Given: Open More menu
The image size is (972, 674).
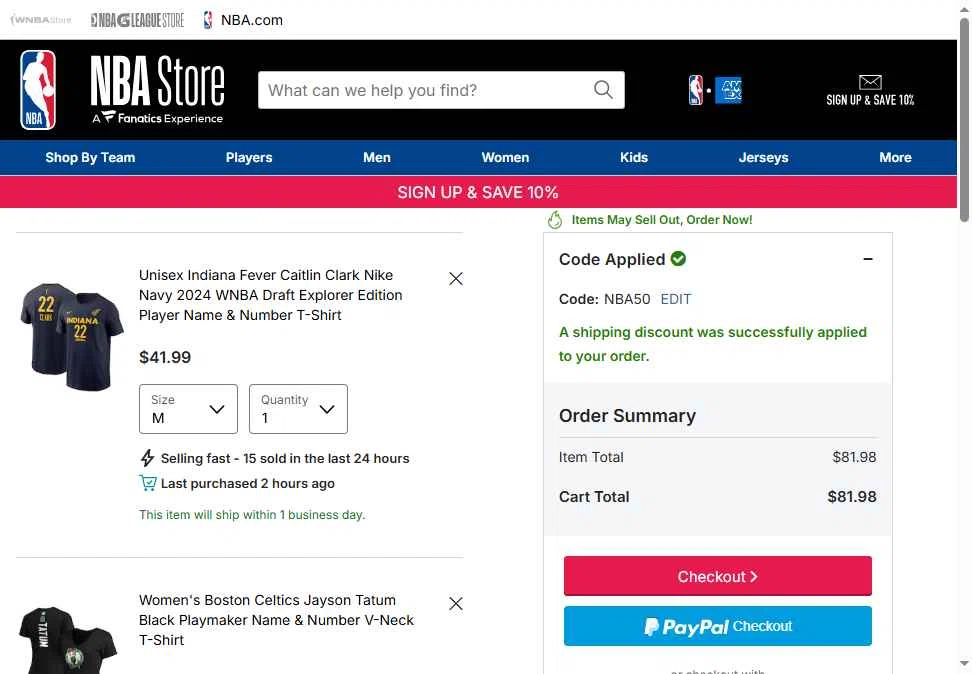Looking at the screenshot, I should [895, 157].
